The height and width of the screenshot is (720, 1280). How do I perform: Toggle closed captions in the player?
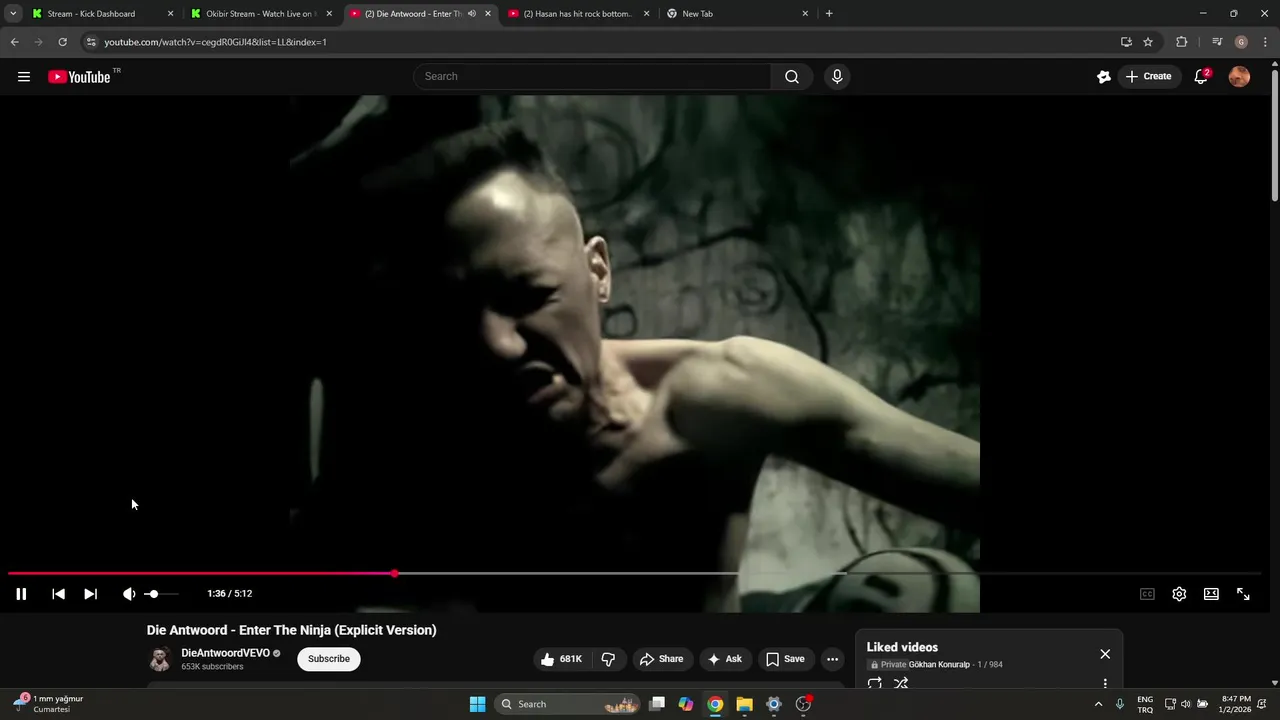[1147, 594]
